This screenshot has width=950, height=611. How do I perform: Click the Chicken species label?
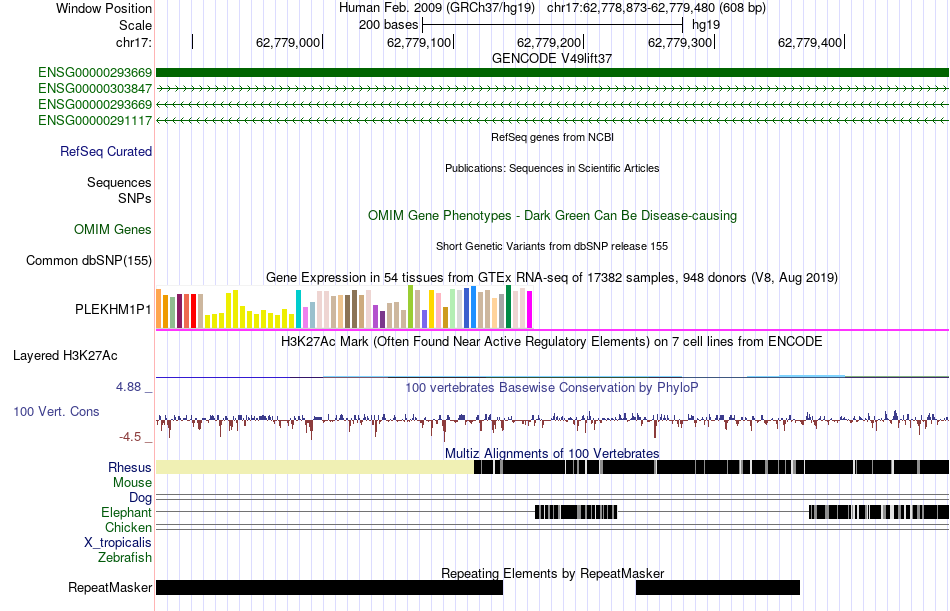pos(128,527)
